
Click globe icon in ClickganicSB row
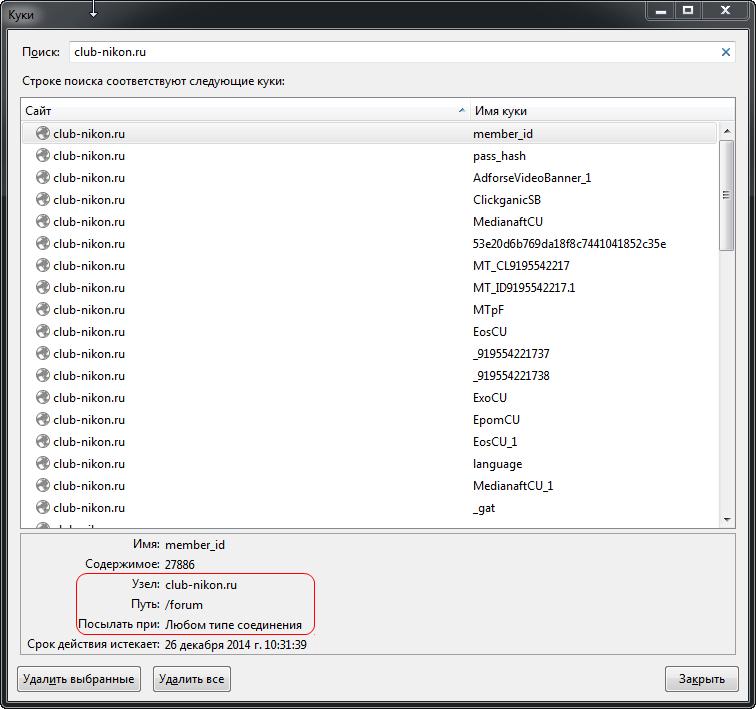pos(43,200)
